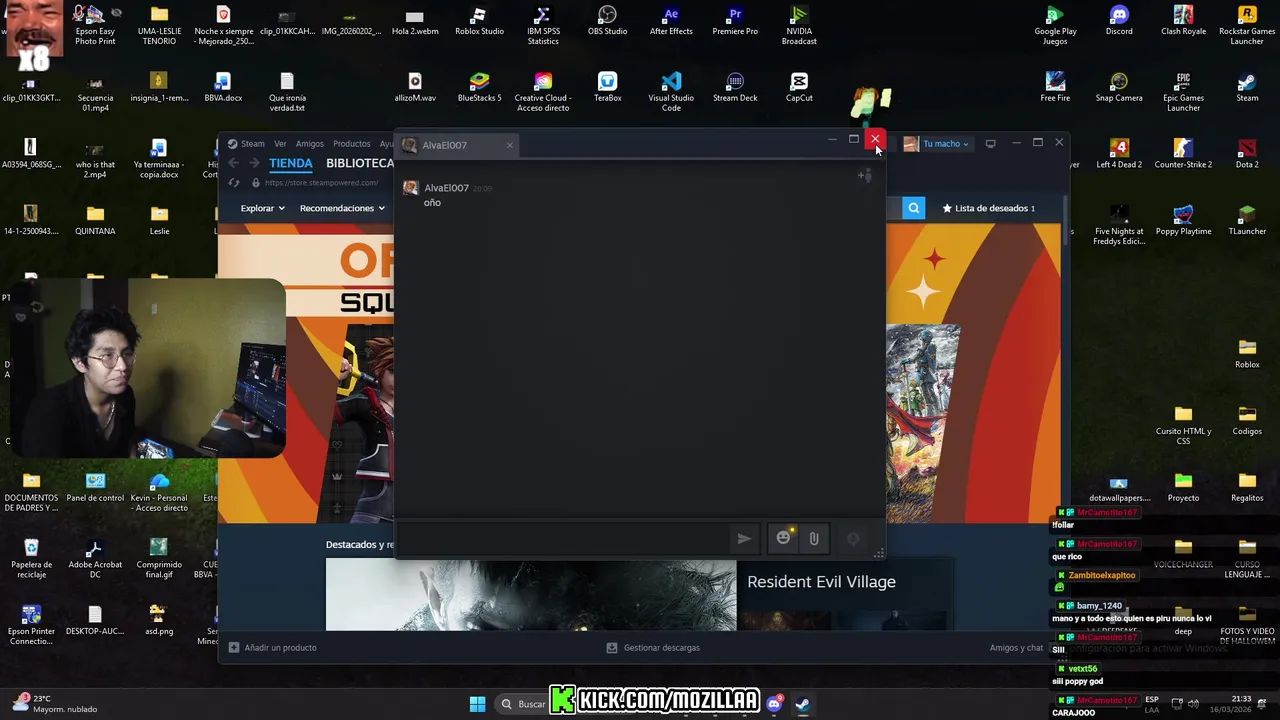Go back with Steam's left arrow
The width and height of the screenshot is (1280, 720).
(233, 163)
